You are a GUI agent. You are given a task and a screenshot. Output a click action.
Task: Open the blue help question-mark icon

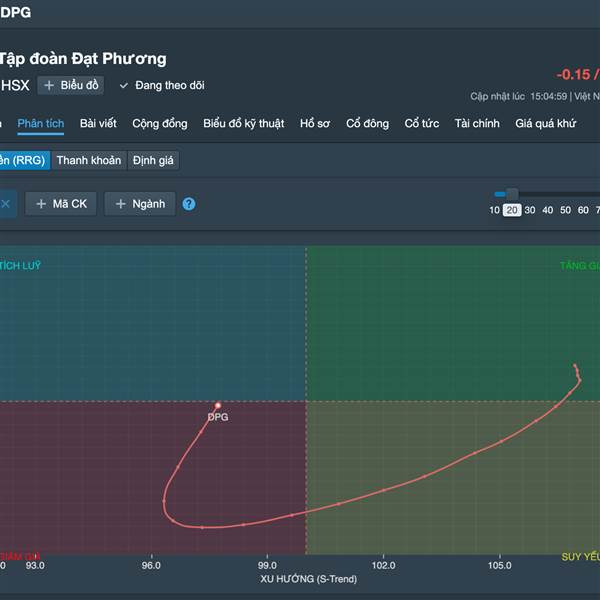[x=189, y=204]
